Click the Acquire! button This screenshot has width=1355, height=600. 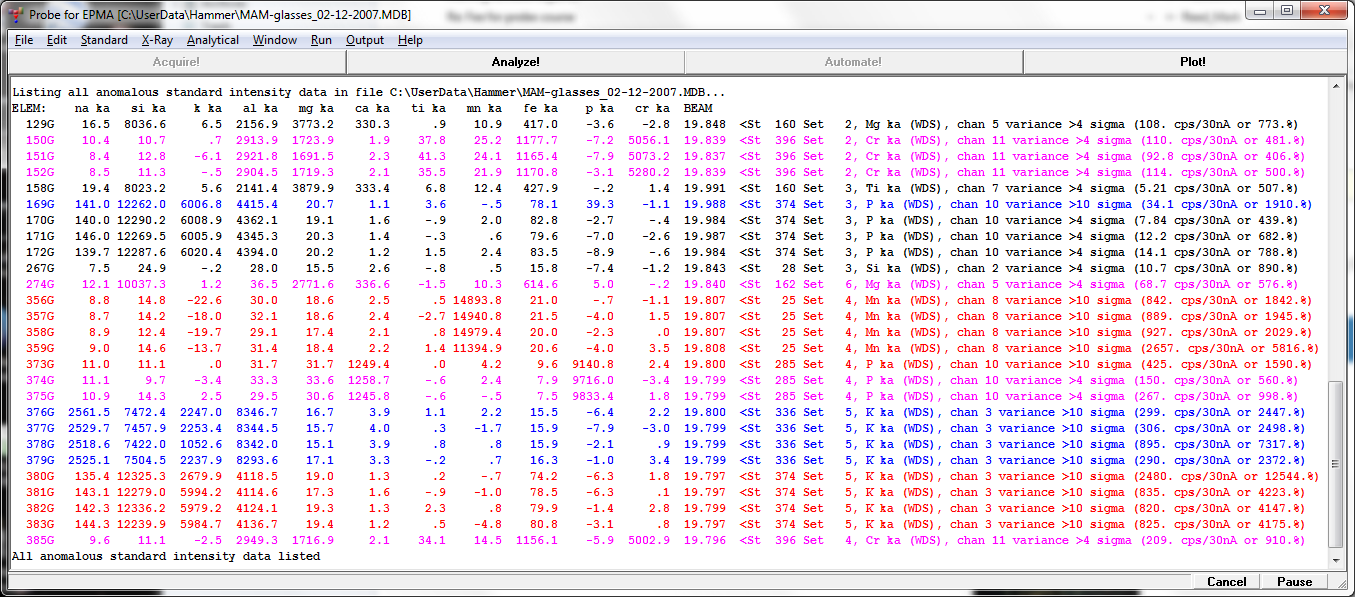(x=176, y=62)
